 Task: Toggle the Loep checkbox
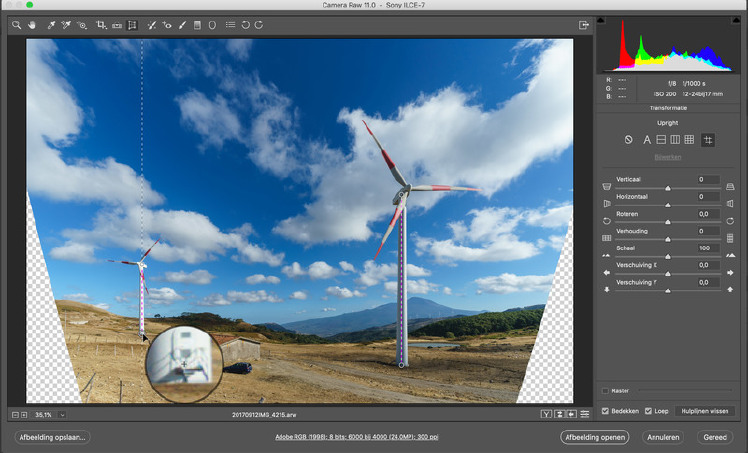pyautogui.click(x=648, y=411)
